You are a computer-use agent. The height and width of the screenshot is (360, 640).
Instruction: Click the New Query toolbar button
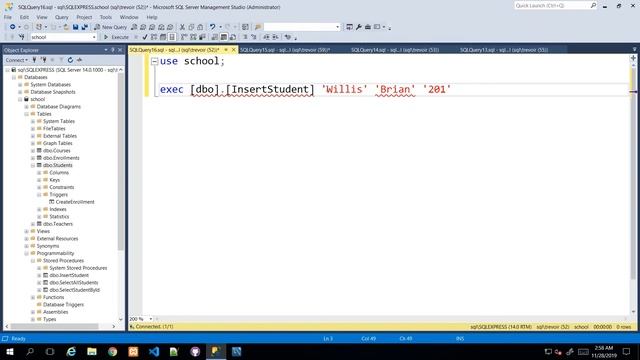(111, 27)
